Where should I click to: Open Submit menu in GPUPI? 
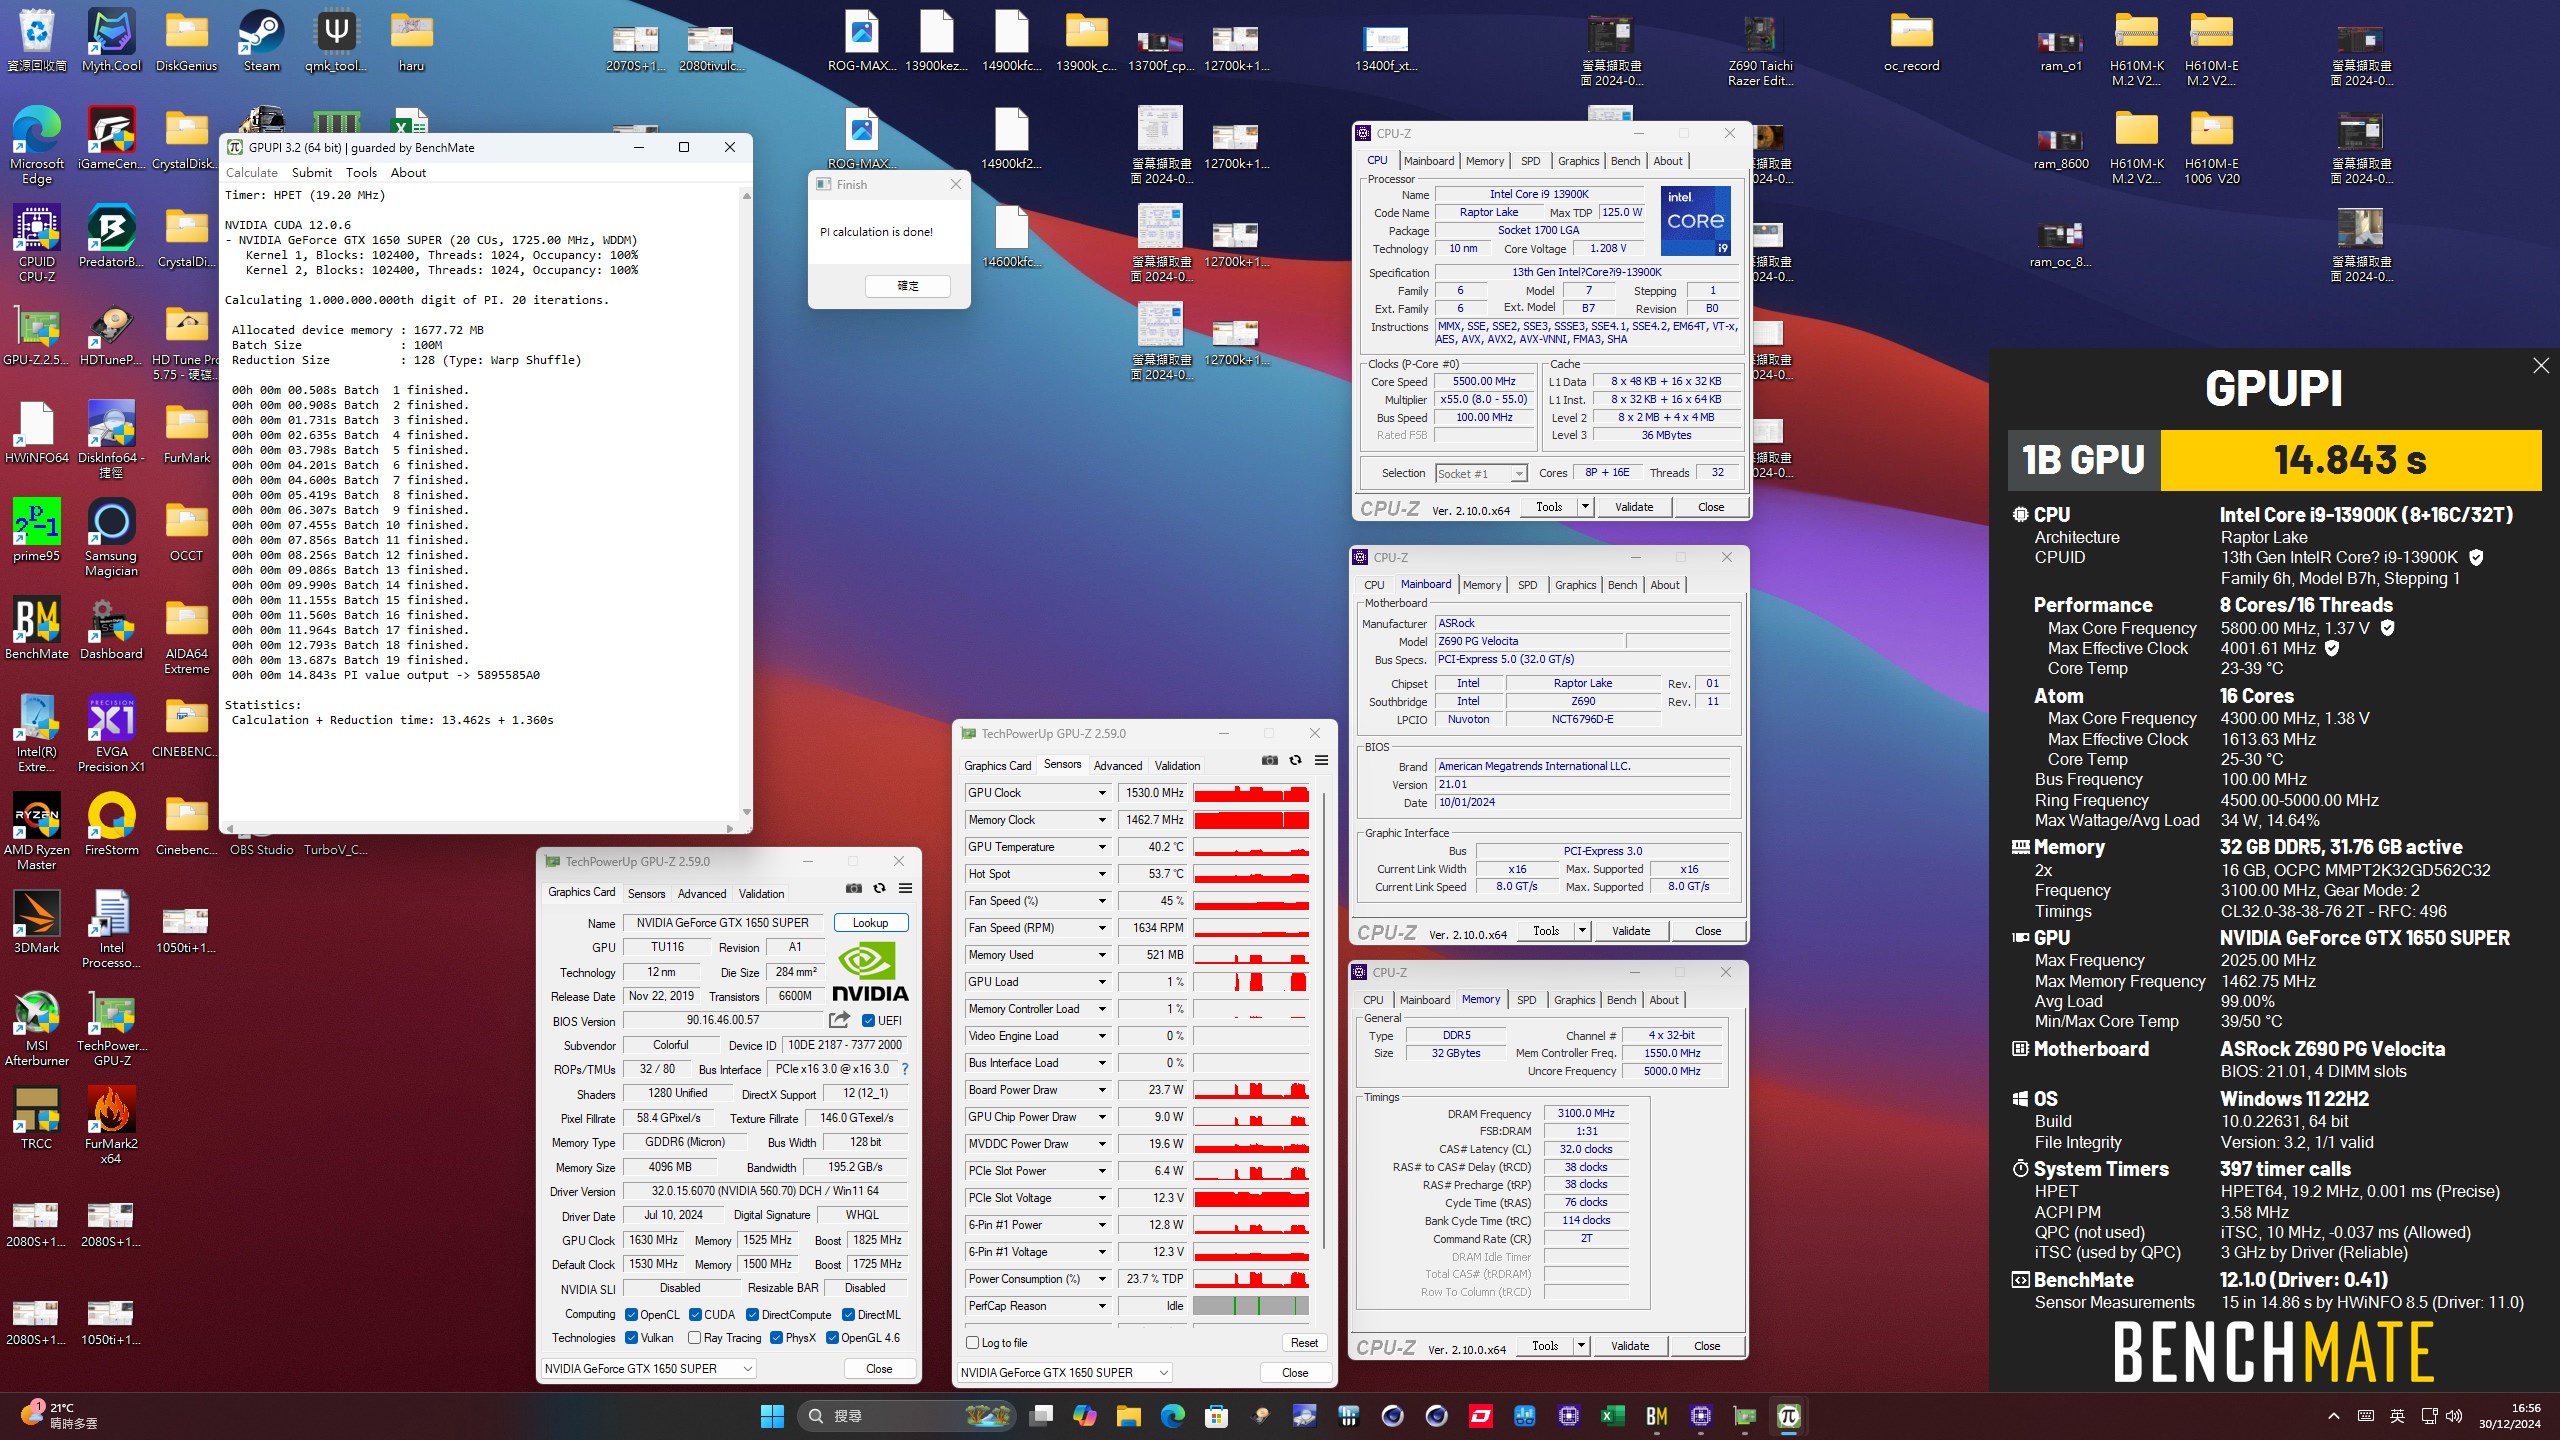coord(311,173)
